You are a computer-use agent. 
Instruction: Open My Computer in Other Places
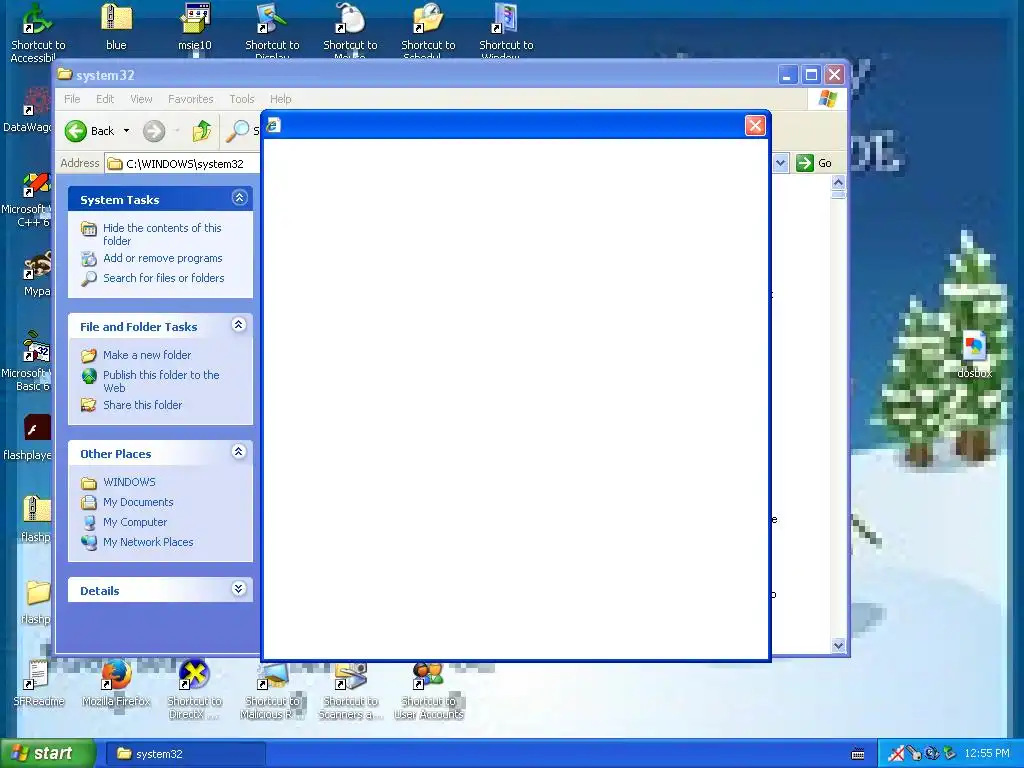pos(135,522)
